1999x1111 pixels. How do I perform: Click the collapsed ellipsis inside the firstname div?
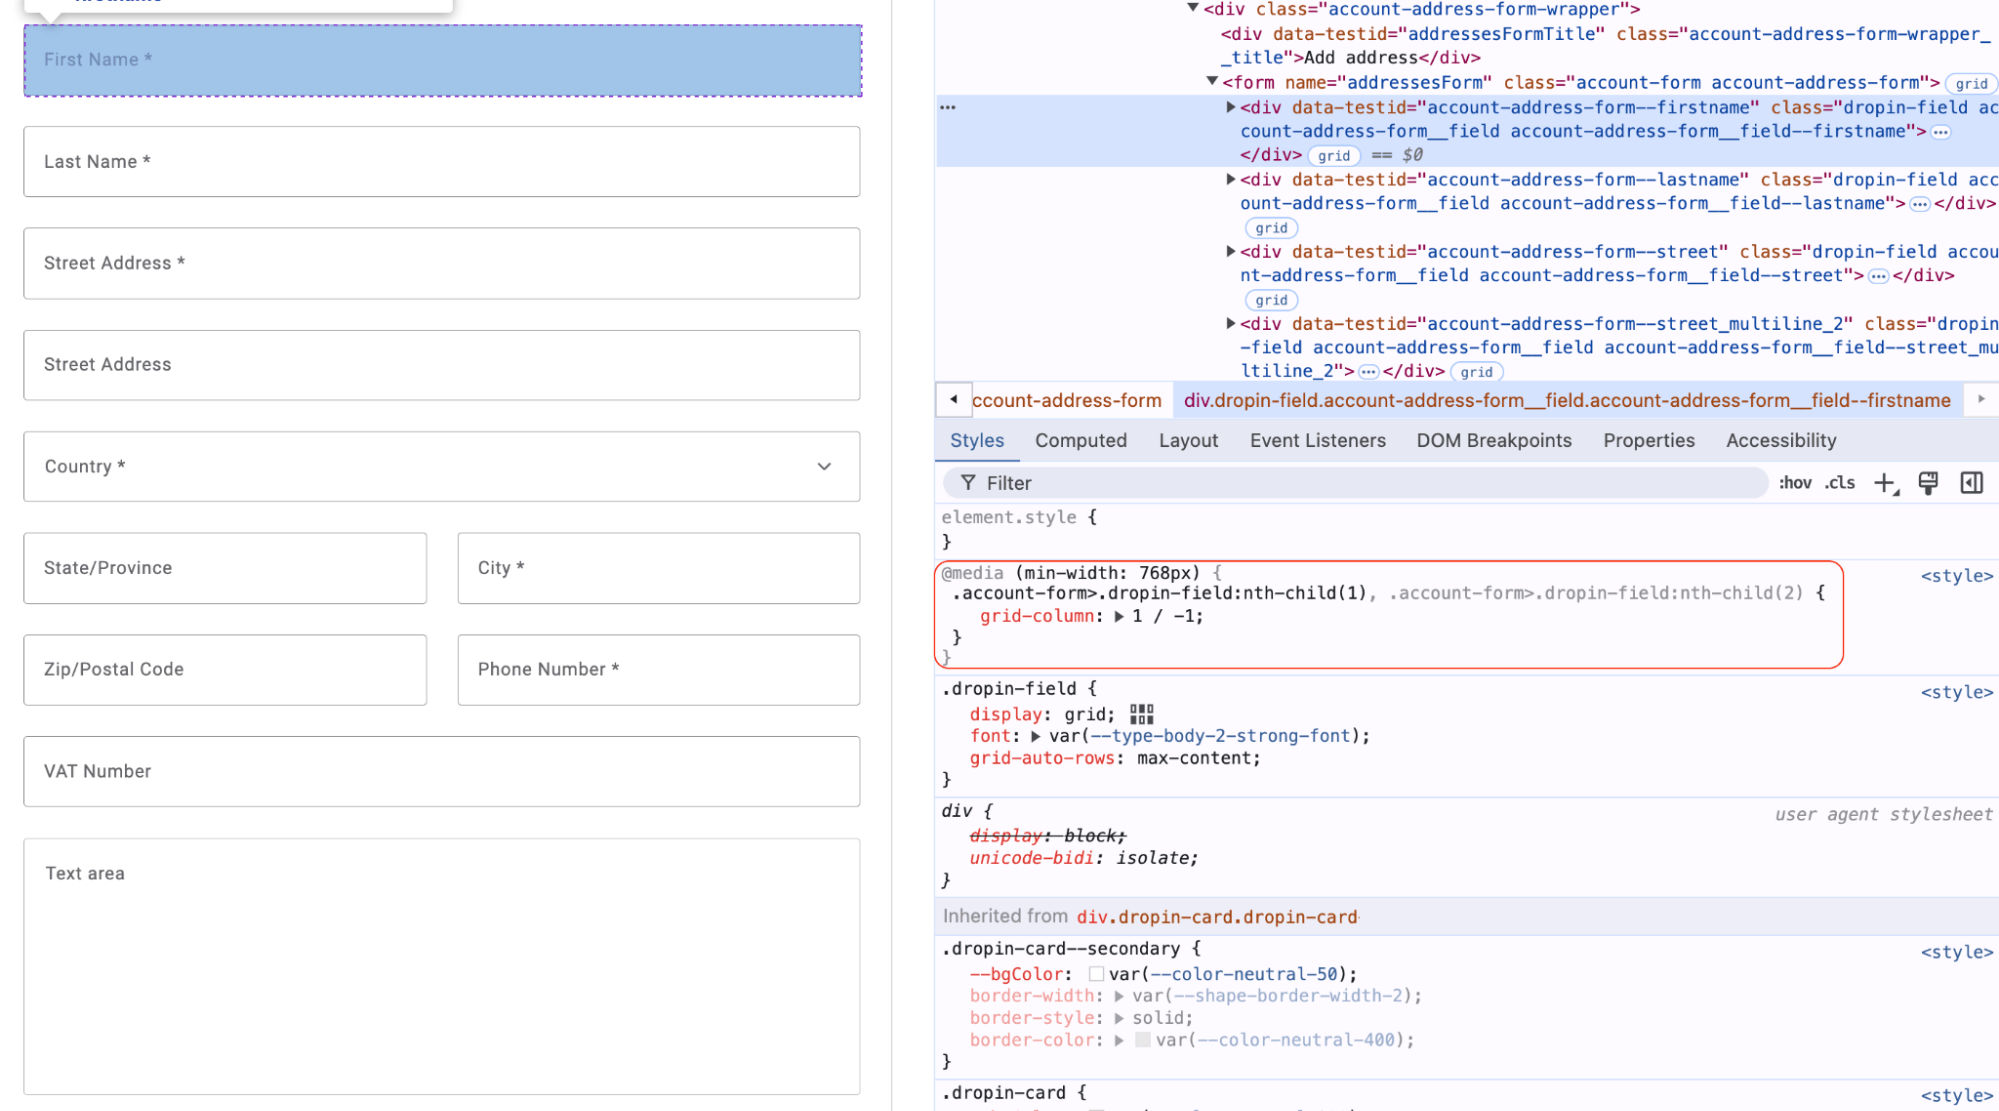1940,132
